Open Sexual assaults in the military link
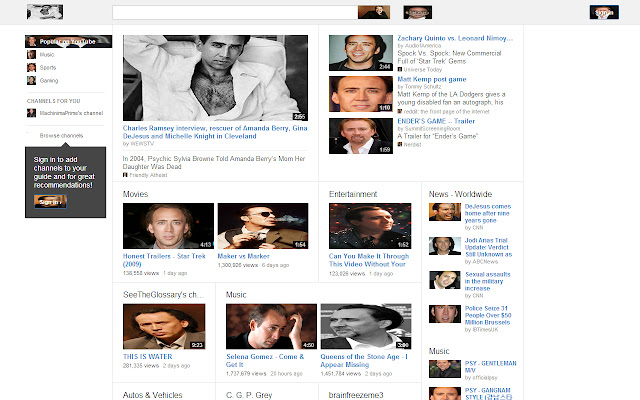 pos(488,281)
